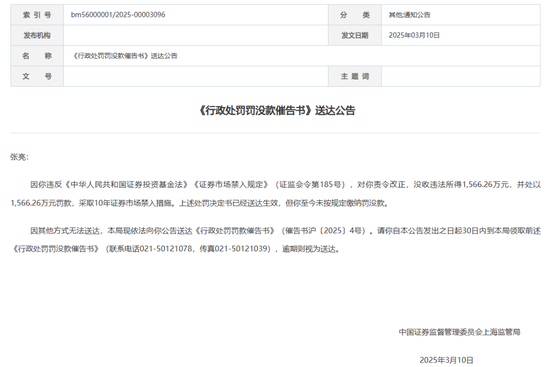Select the title text in the 名称 row
Viewport: 550px width, 367px height.
point(125,56)
